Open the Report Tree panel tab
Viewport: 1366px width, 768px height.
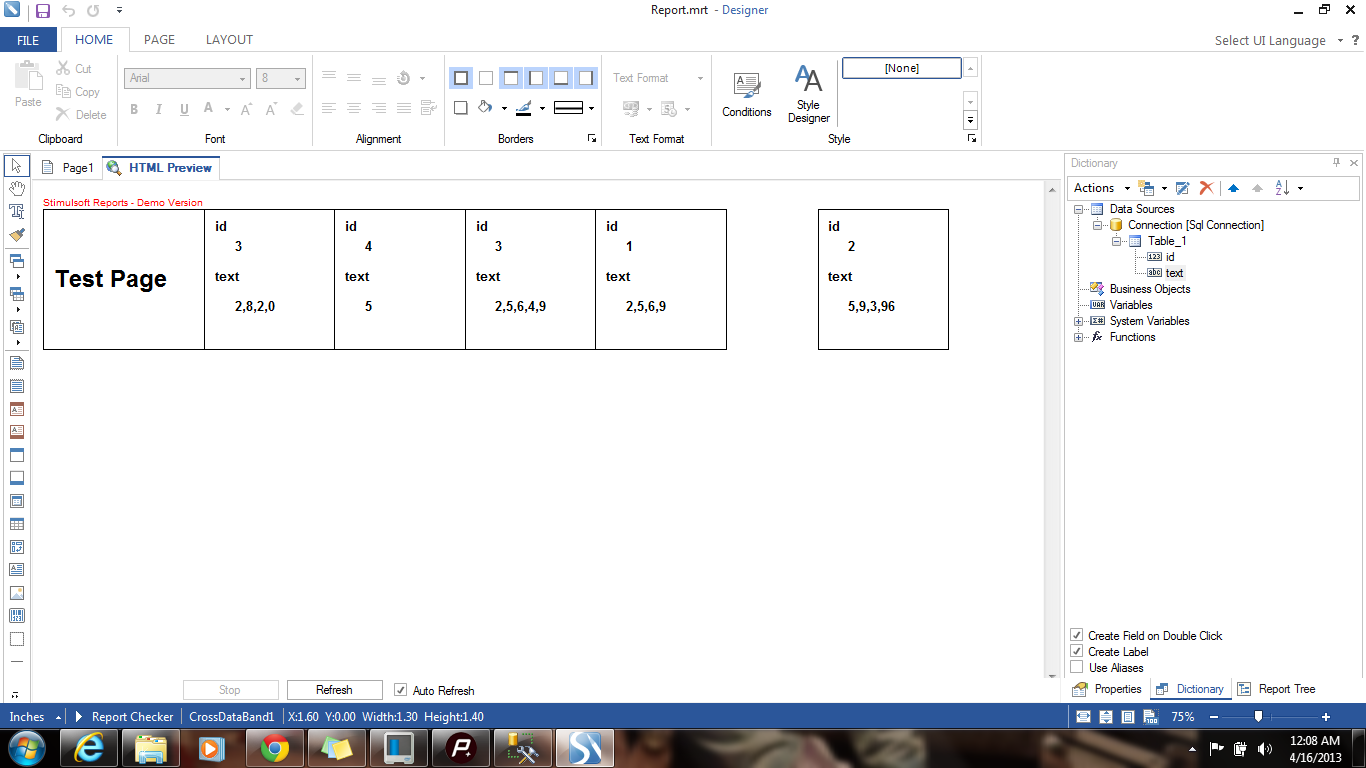(1277, 689)
